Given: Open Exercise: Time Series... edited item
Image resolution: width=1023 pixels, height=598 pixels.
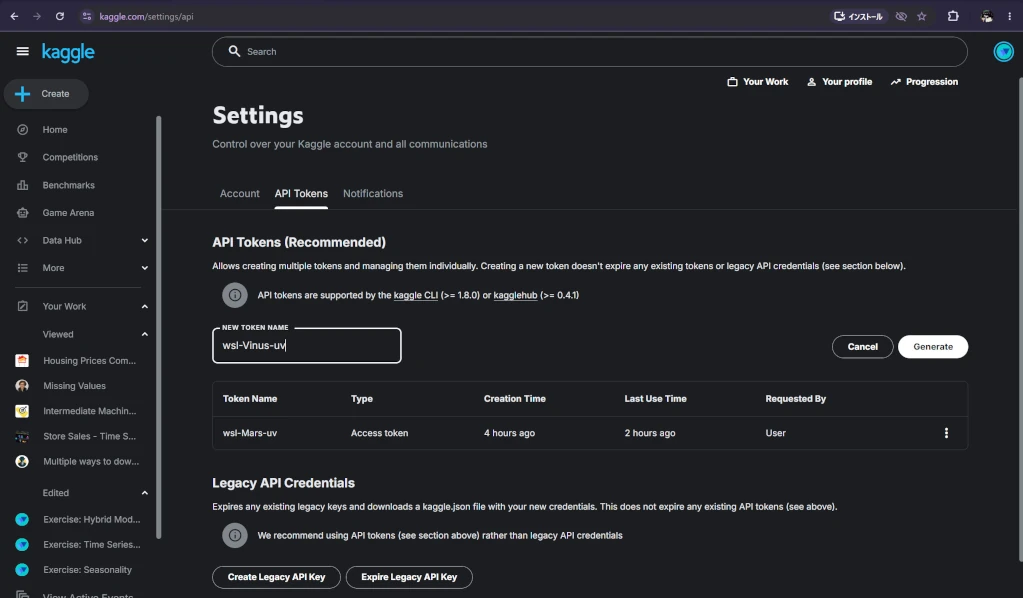Looking at the screenshot, I should [91, 545].
